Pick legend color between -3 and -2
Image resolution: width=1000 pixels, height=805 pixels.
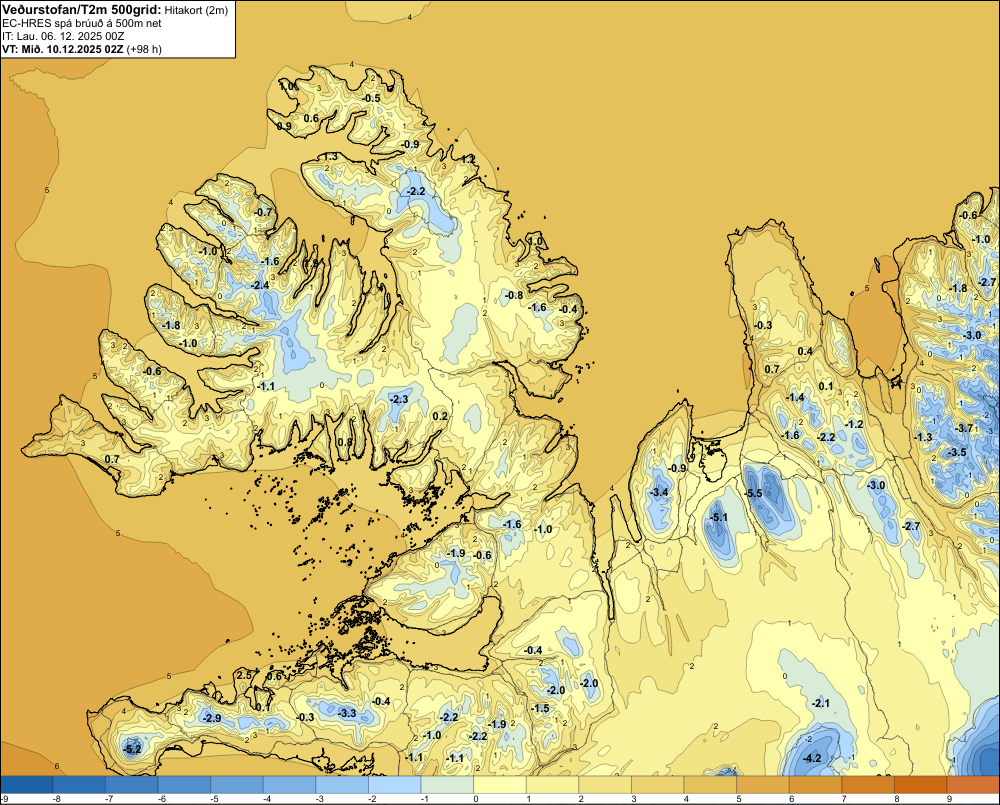(342, 784)
